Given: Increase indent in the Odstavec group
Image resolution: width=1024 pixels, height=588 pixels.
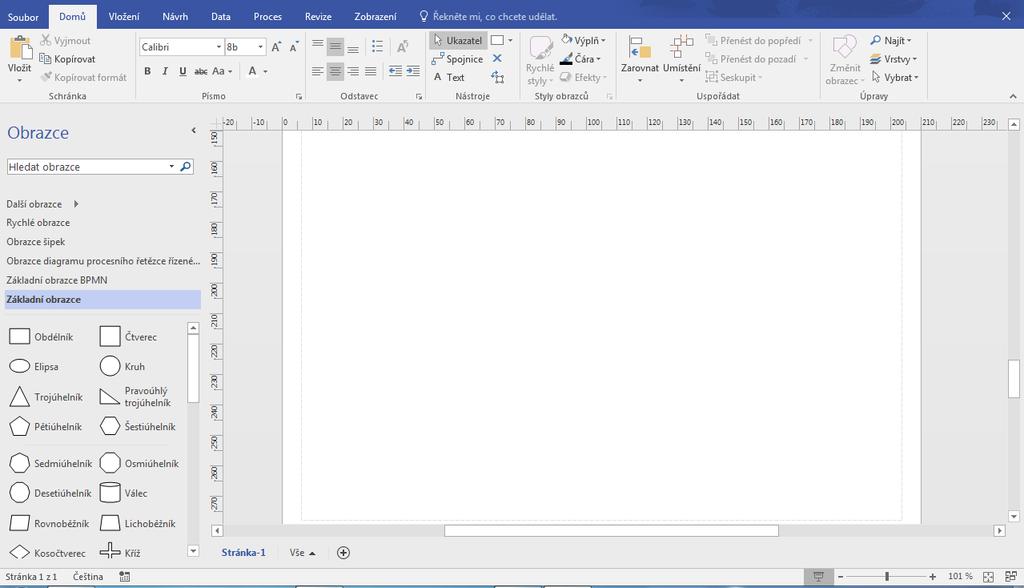Looking at the screenshot, I should [413, 71].
